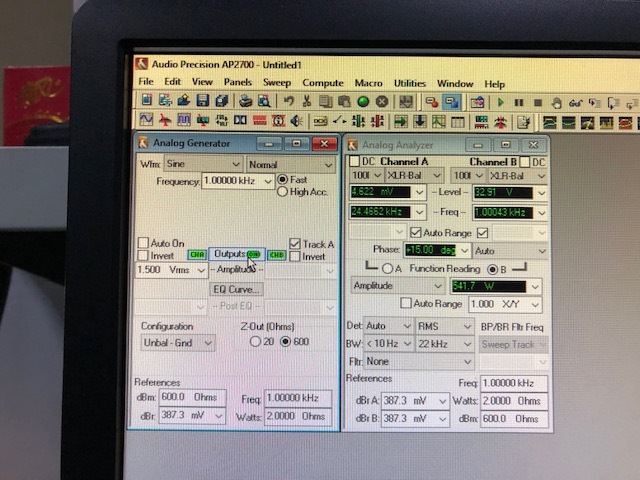Screen dimensions: 640x480
Task: Click the document with pencil icon
Action: coord(524,122)
